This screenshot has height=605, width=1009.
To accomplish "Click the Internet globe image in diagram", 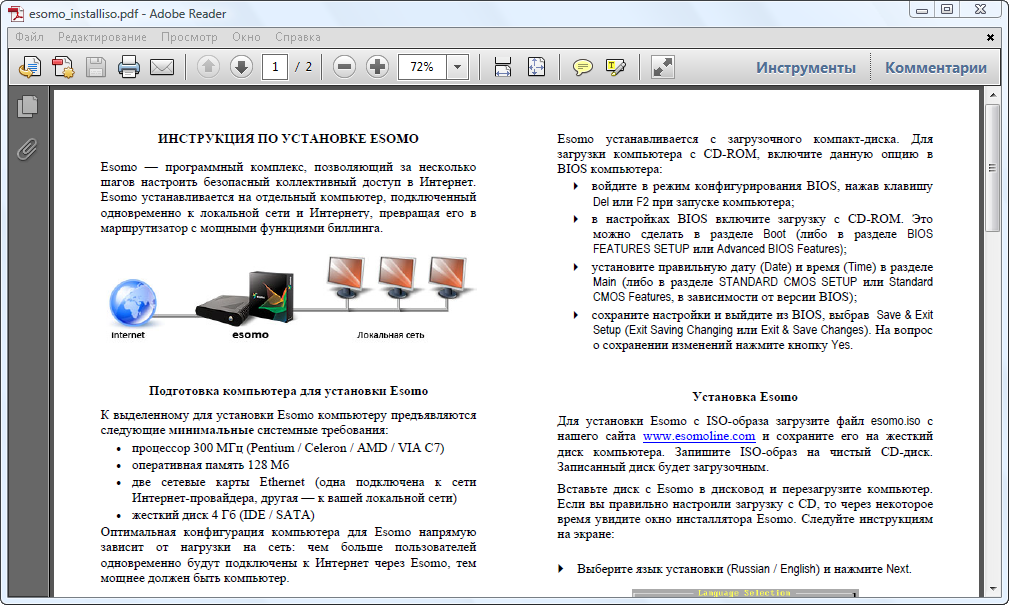I will pyautogui.click(x=133, y=302).
